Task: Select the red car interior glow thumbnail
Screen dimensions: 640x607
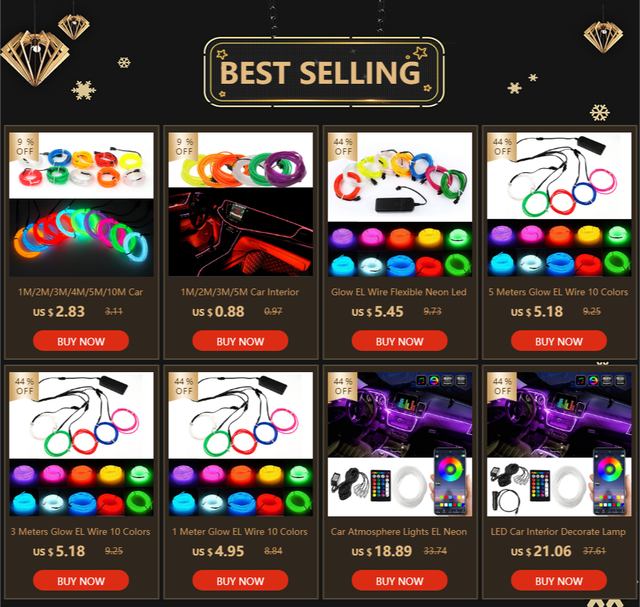Action: (240, 232)
